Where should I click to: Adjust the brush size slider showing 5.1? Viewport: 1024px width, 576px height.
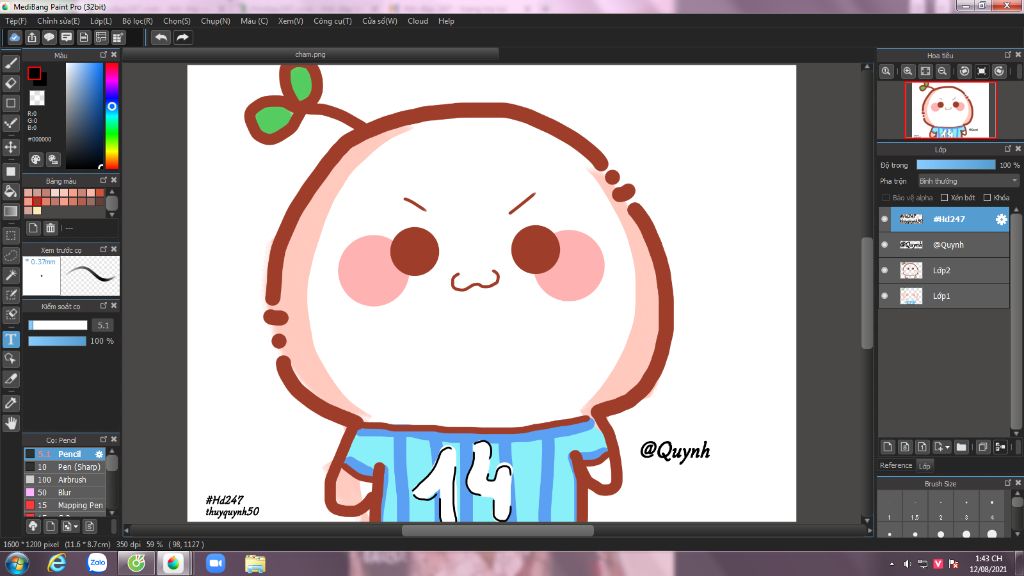[x=57, y=325]
